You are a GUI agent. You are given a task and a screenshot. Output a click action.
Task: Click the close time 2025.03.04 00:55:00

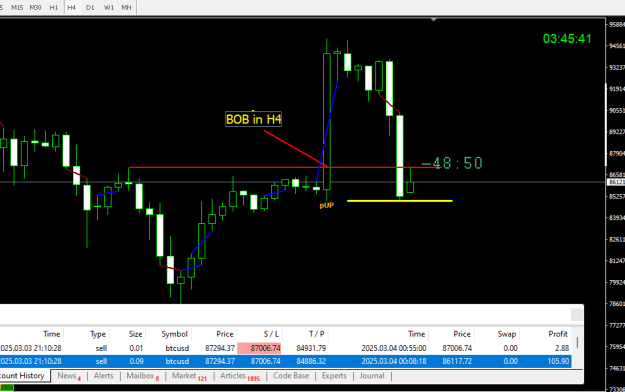tap(394, 348)
